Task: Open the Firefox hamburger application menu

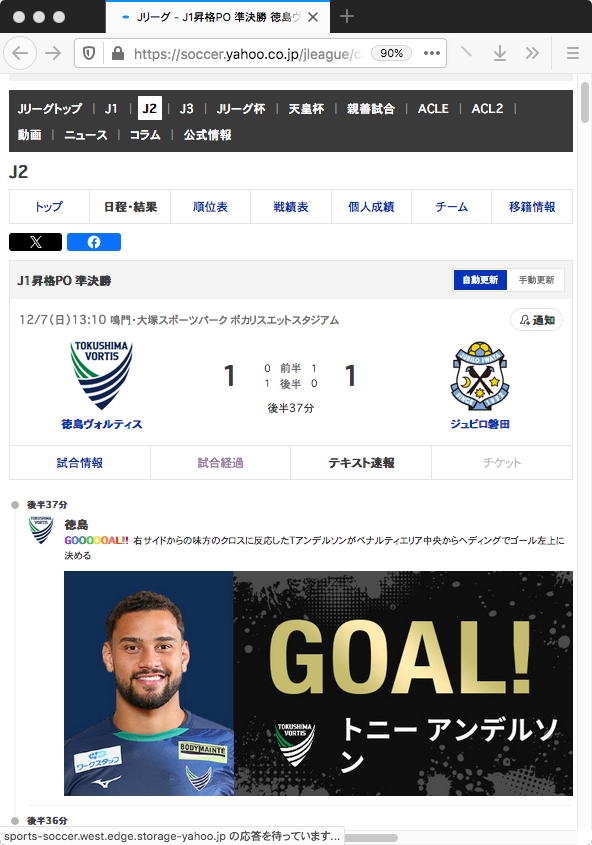Action: pyautogui.click(x=573, y=53)
